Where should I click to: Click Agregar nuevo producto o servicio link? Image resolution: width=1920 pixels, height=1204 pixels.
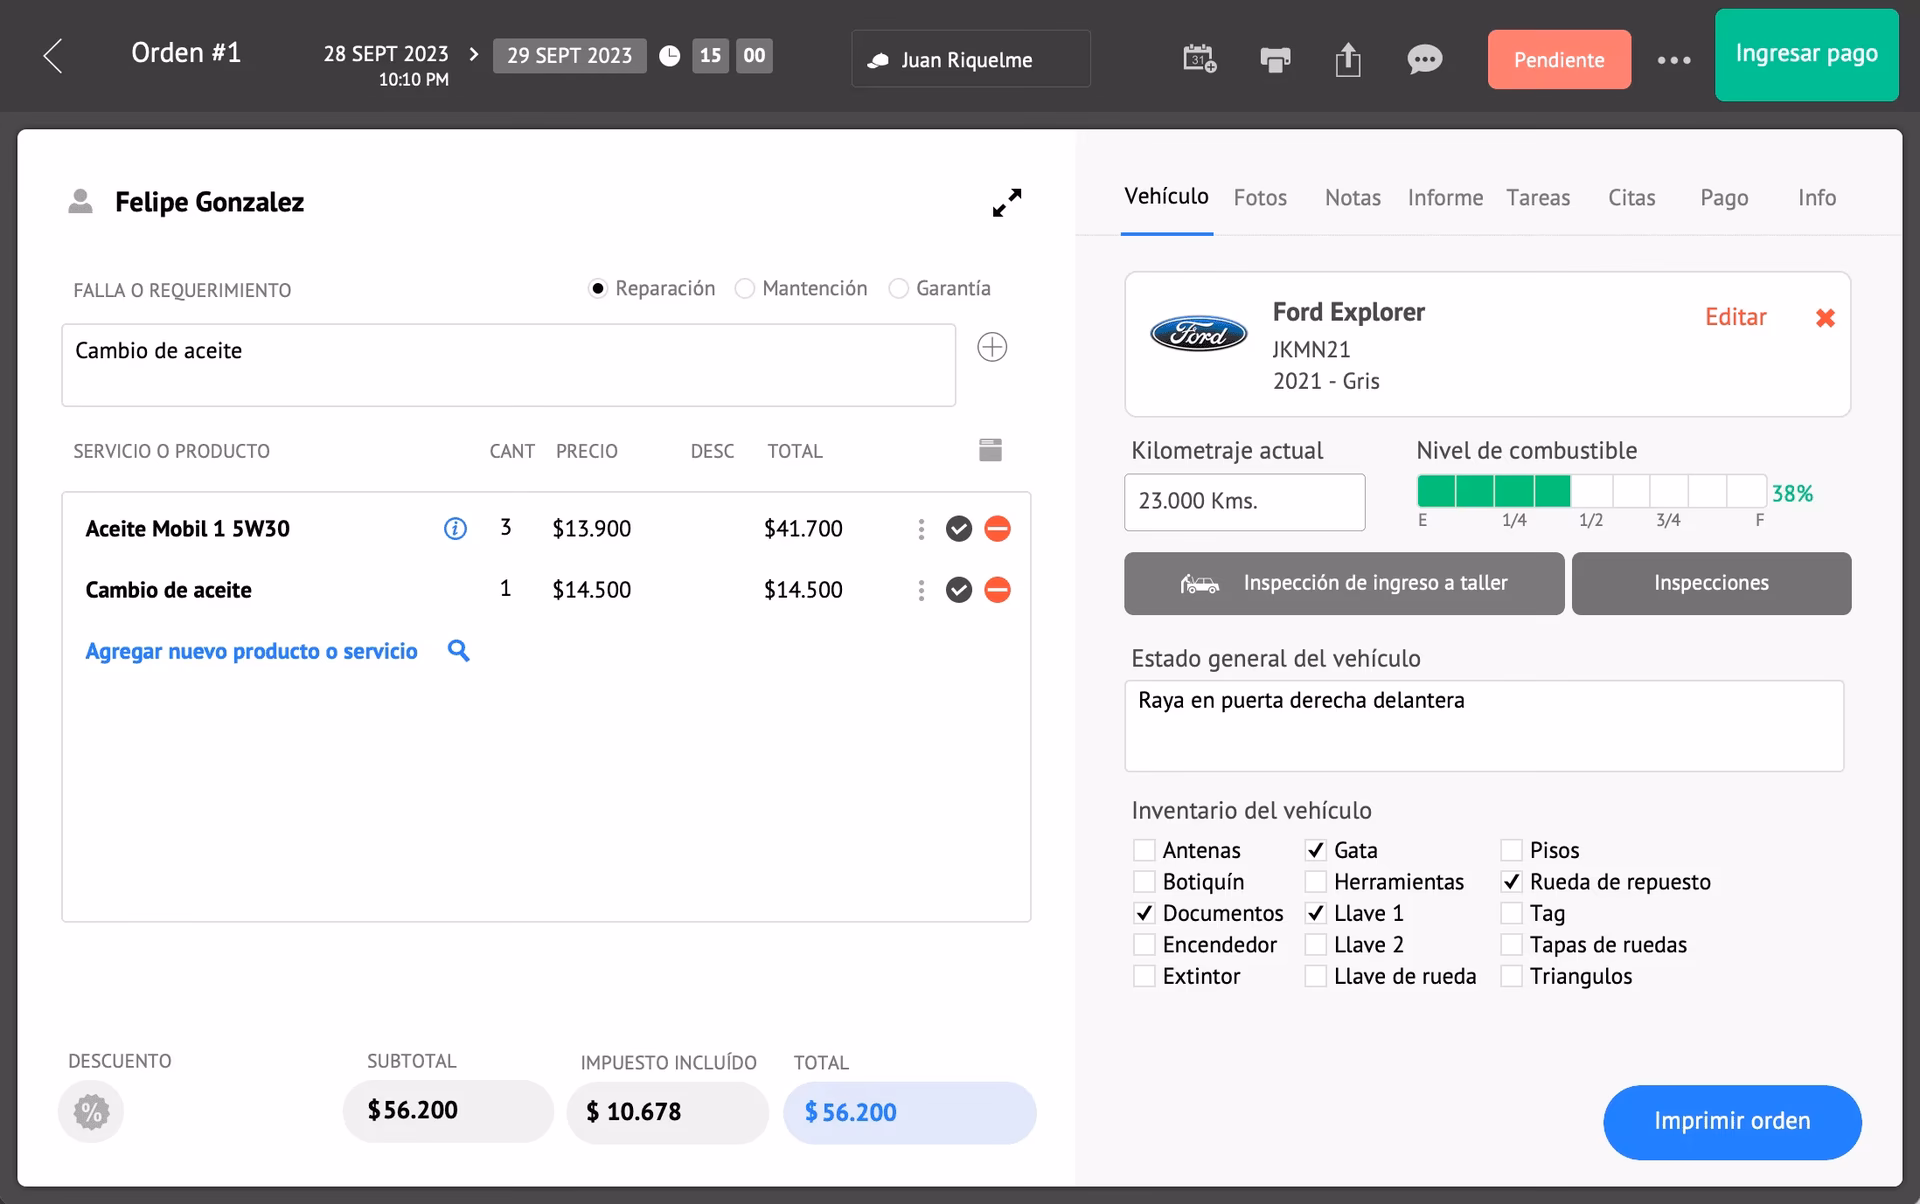click(x=251, y=652)
